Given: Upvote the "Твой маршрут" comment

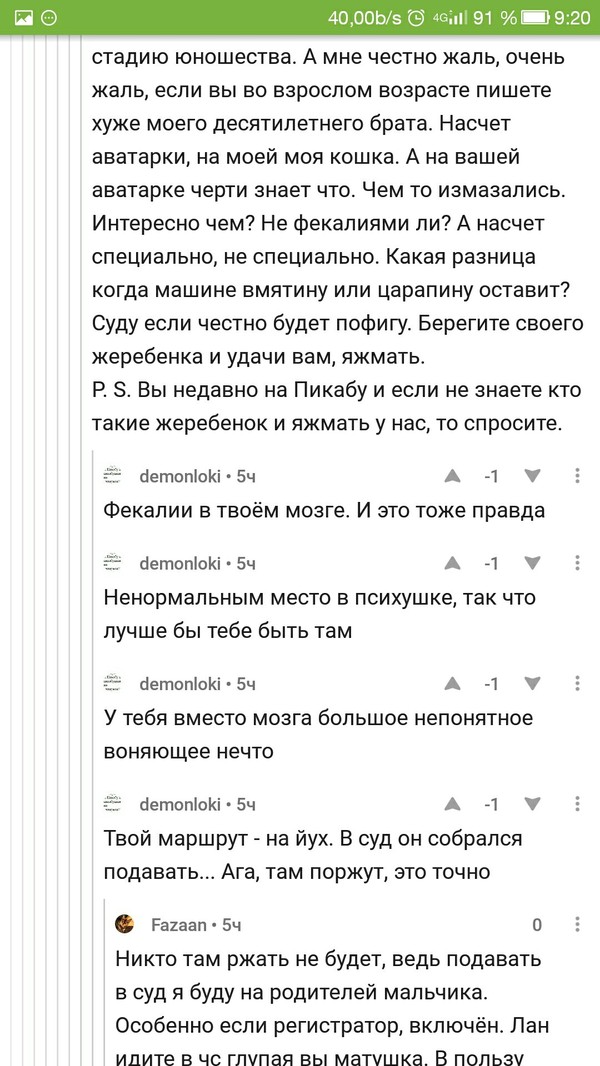Looking at the screenshot, I should (453, 804).
